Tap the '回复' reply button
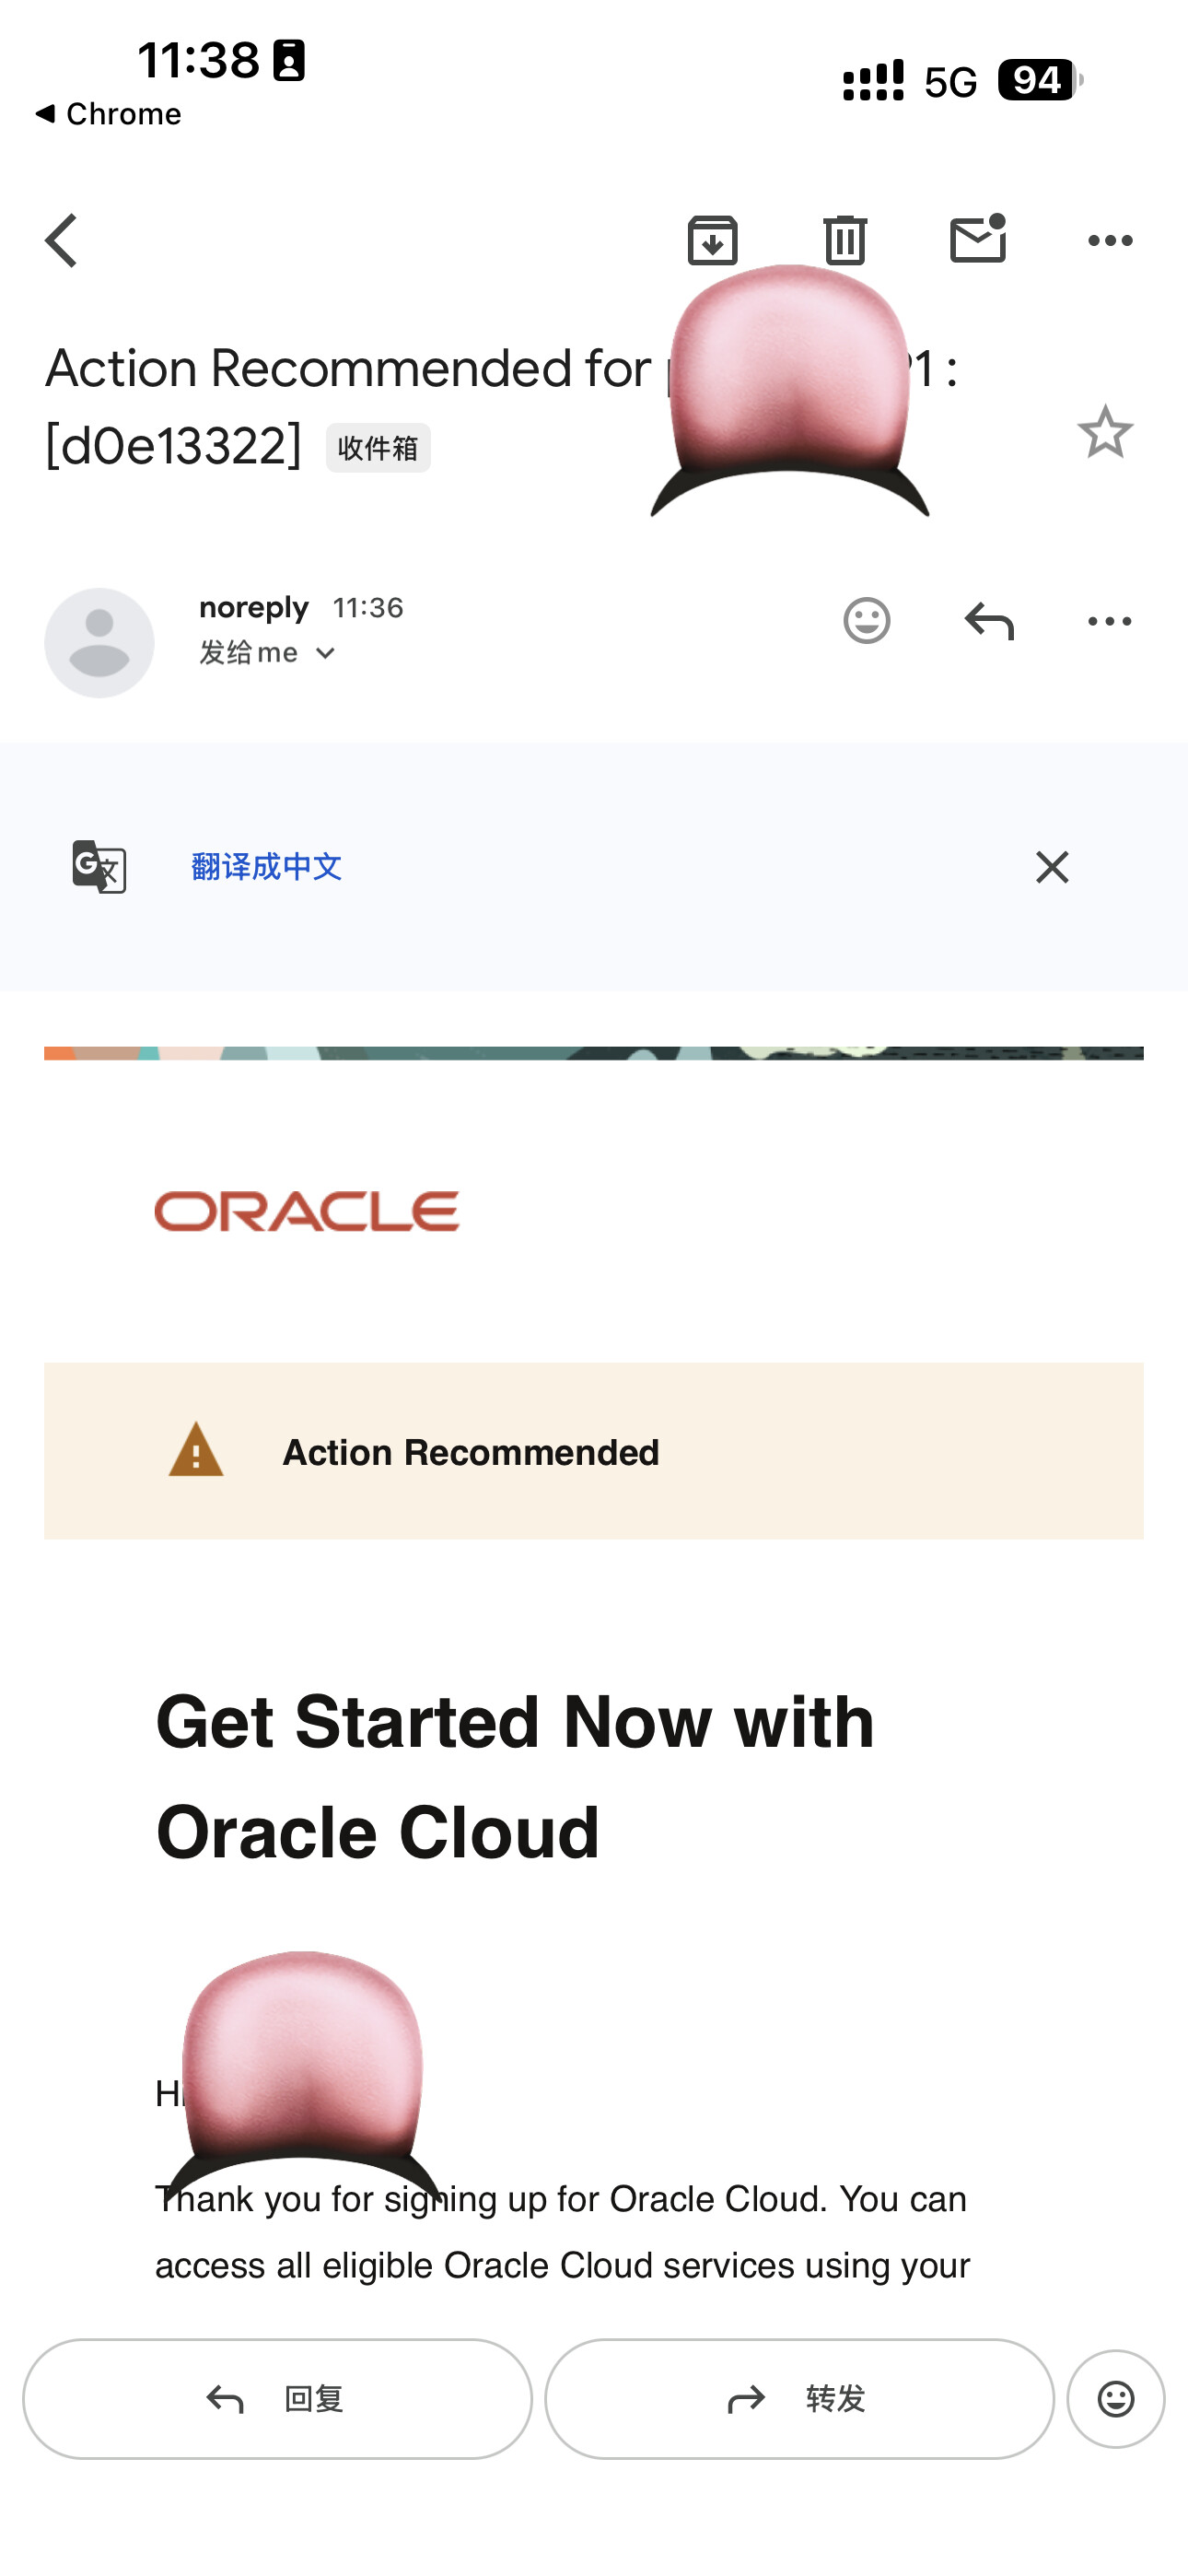Image resolution: width=1188 pixels, height=2576 pixels. pyautogui.click(x=277, y=2399)
